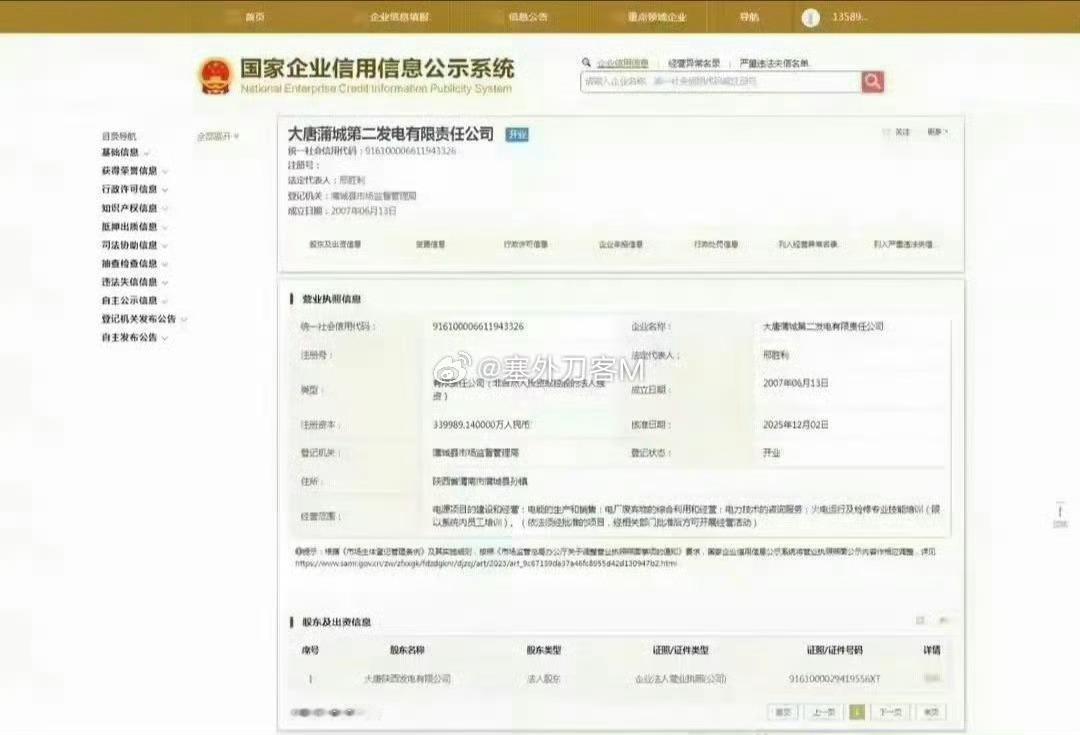This screenshot has height=735, width=1080.
Task: Expand the 行政许可信息 sidebar section
Action: tap(134, 189)
